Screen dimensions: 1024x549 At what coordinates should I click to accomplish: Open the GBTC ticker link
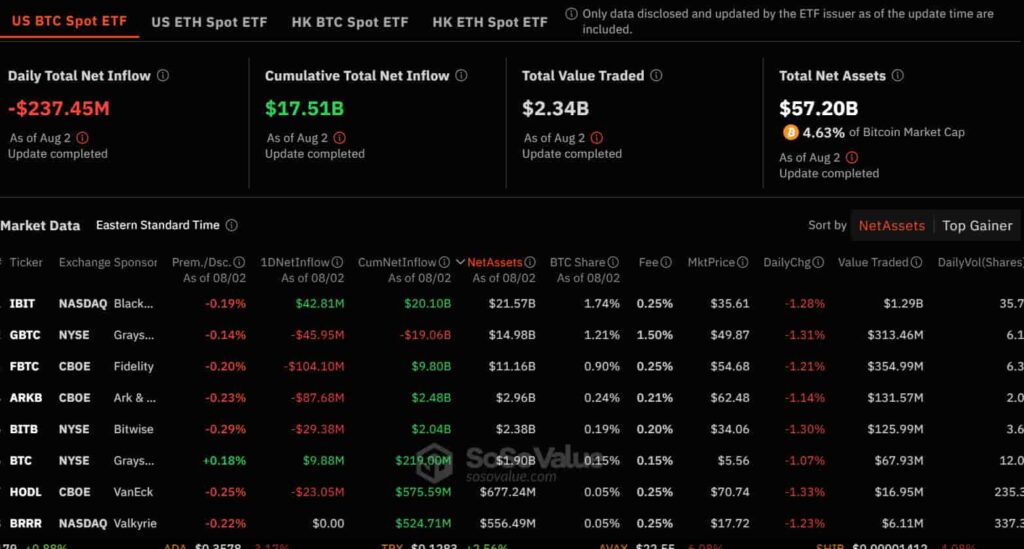tap(24, 335)
